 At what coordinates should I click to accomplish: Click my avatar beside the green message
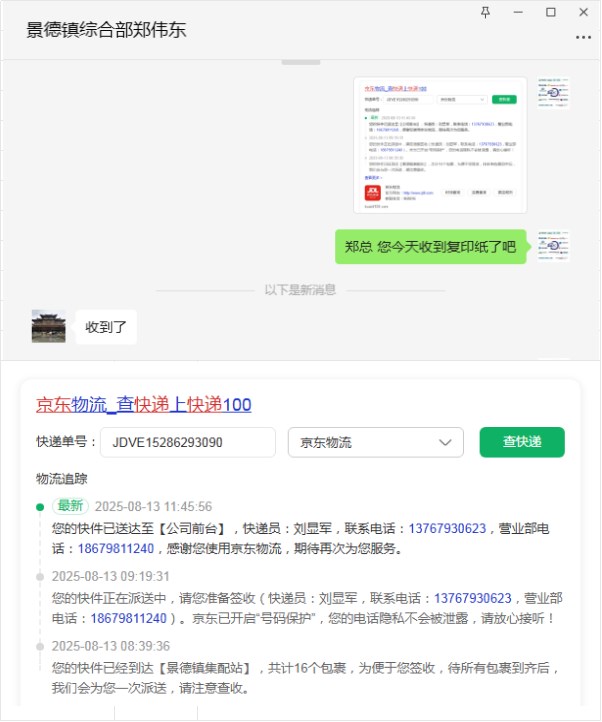tap(553, 246)
